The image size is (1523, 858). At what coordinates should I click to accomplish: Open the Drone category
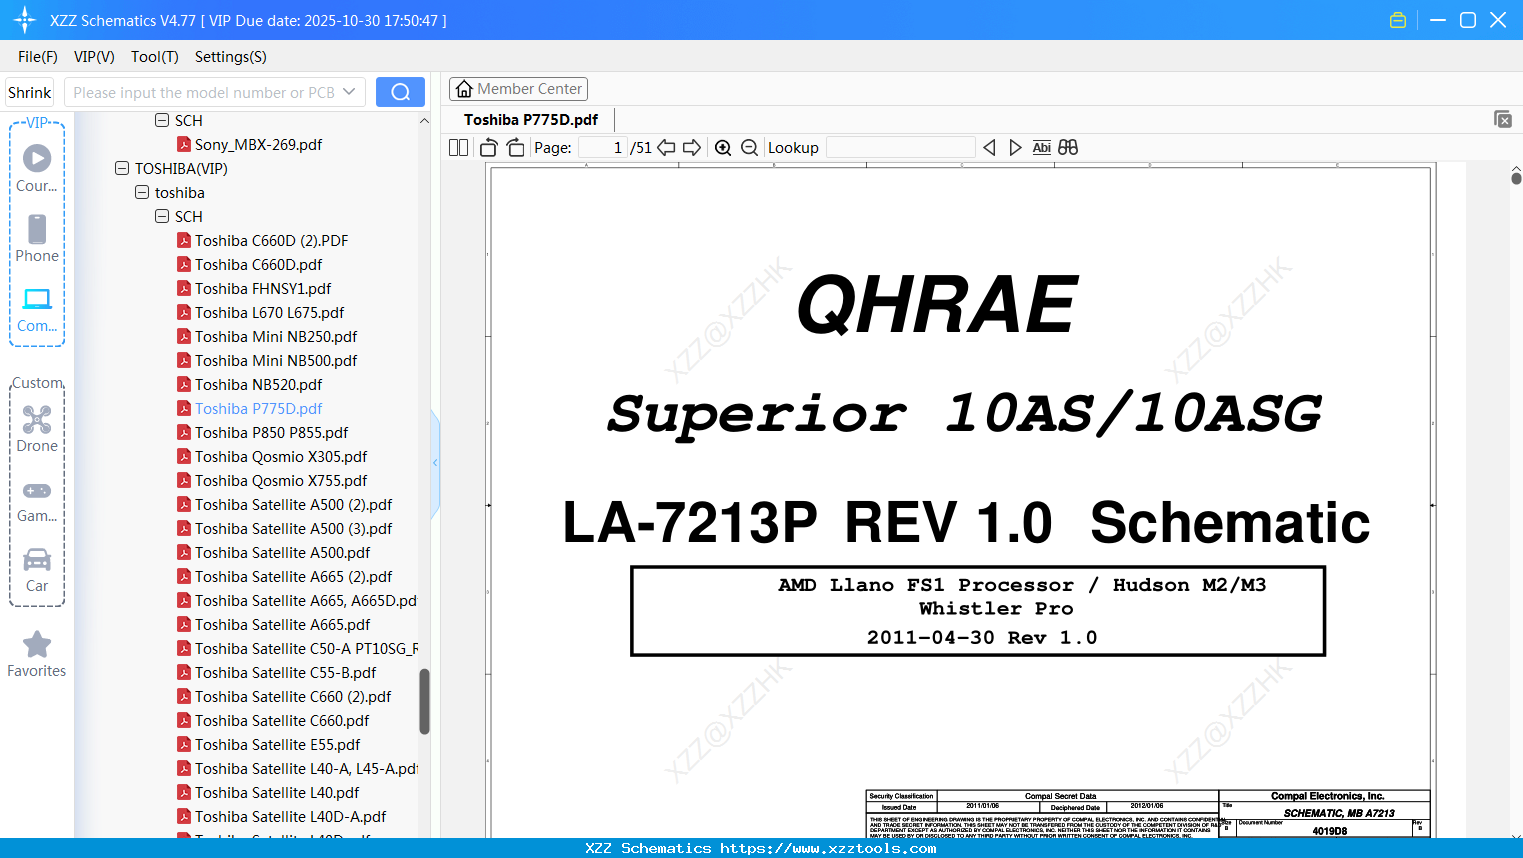click(x=37, y=429)
